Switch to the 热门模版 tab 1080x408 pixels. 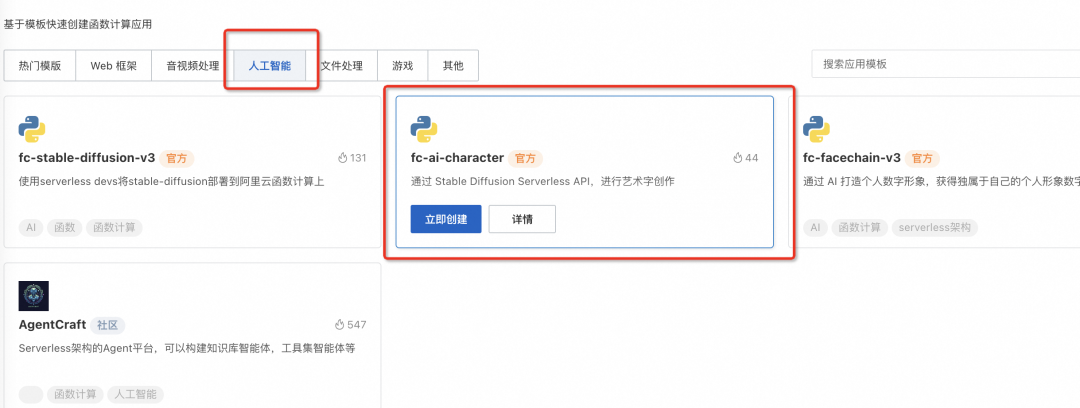point(40,66)
